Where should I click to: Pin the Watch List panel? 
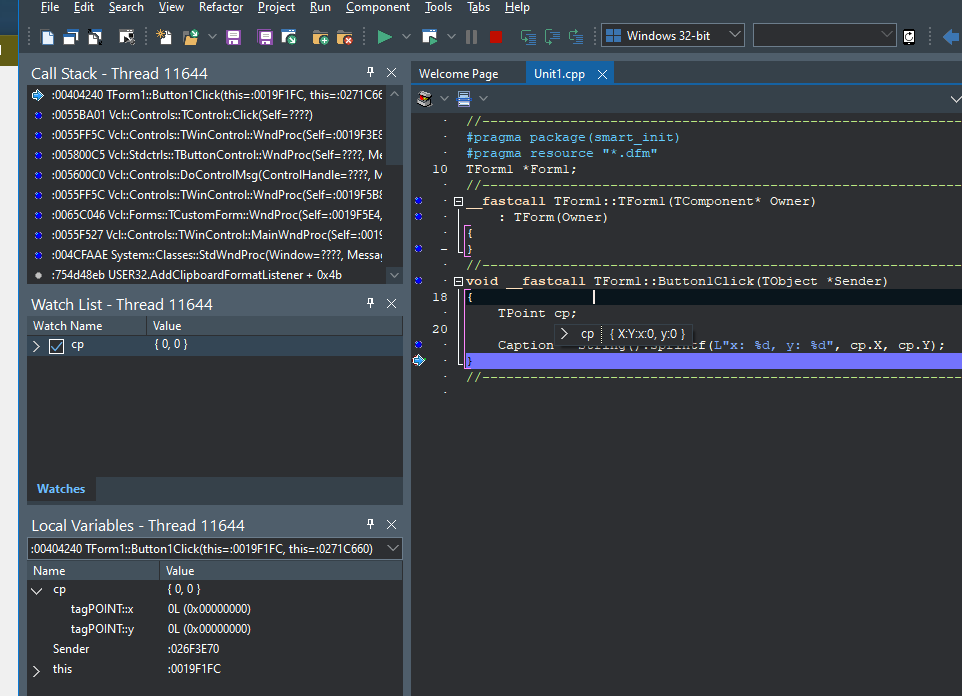point(370,304)
